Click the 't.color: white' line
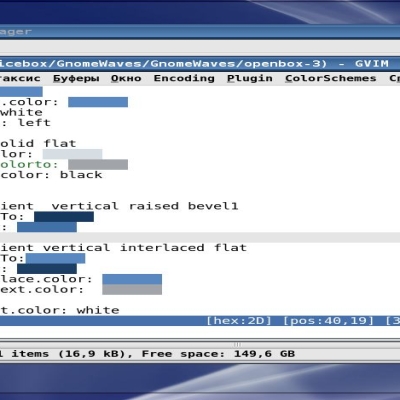 (x=60, y=310)
